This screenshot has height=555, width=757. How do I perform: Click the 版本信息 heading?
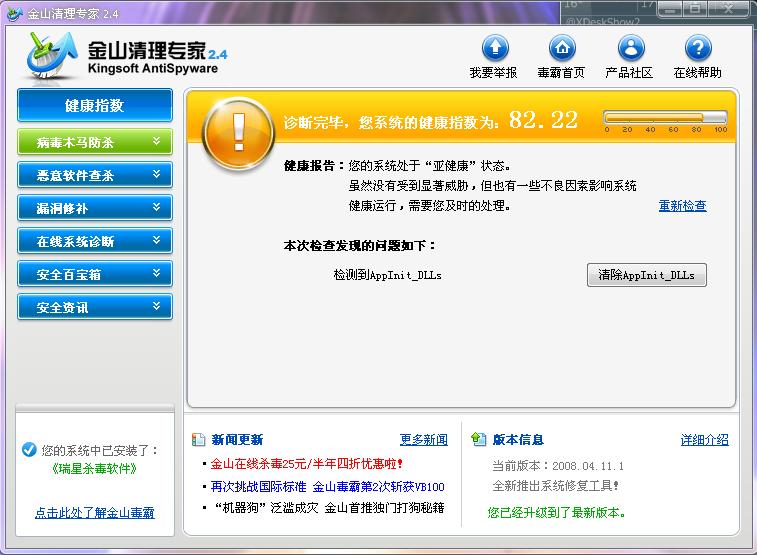click(518, 440)
